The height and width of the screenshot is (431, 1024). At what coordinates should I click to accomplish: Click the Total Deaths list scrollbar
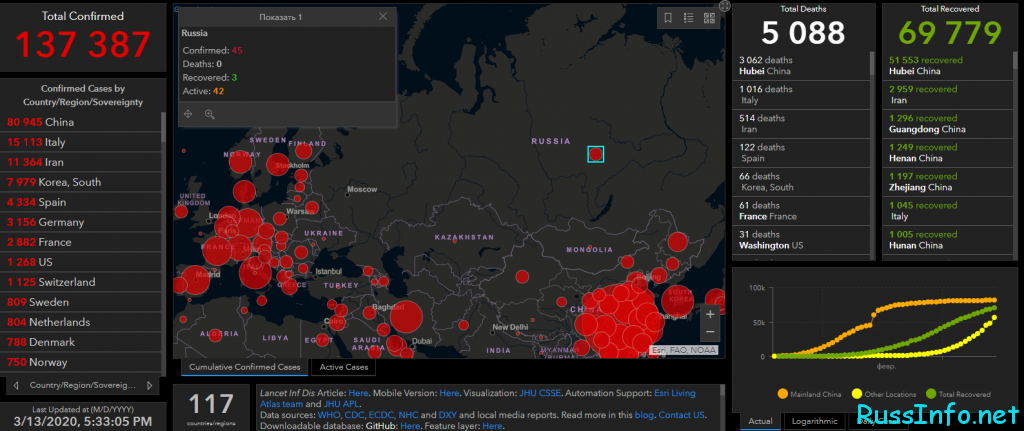pyautogui.click(x=872, y=63)
